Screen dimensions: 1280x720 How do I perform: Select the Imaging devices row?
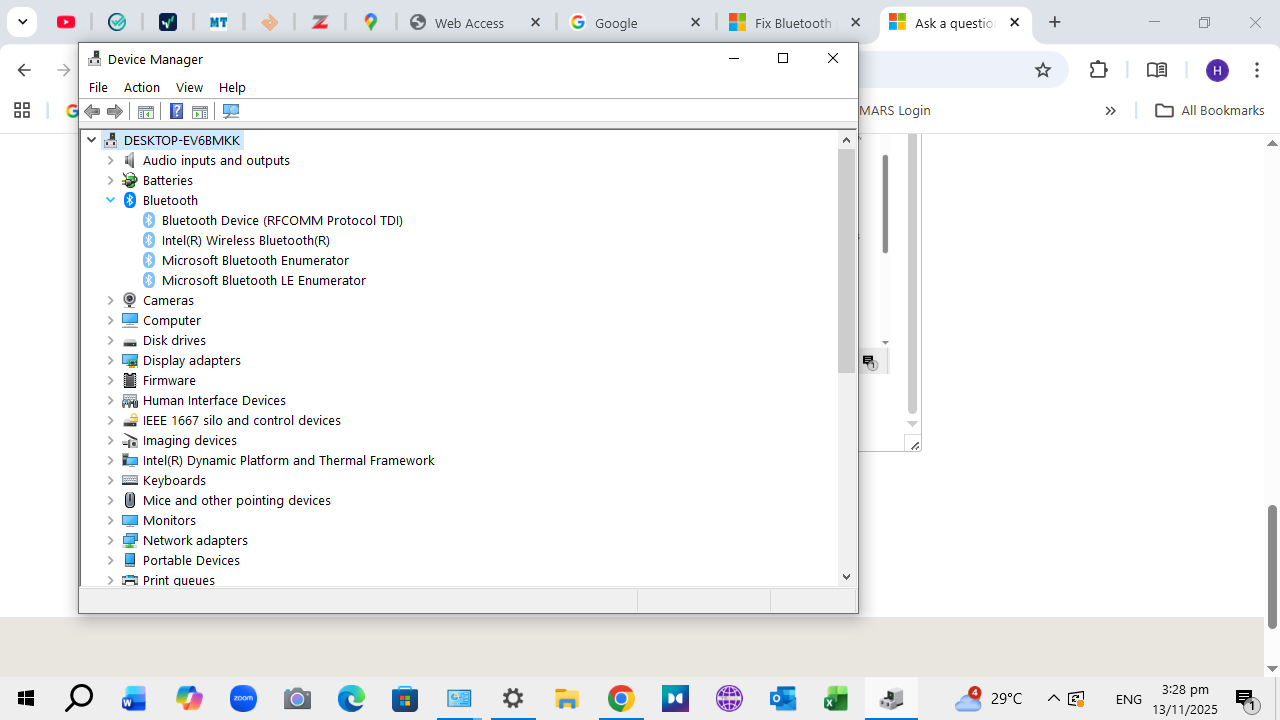[190, 440]
